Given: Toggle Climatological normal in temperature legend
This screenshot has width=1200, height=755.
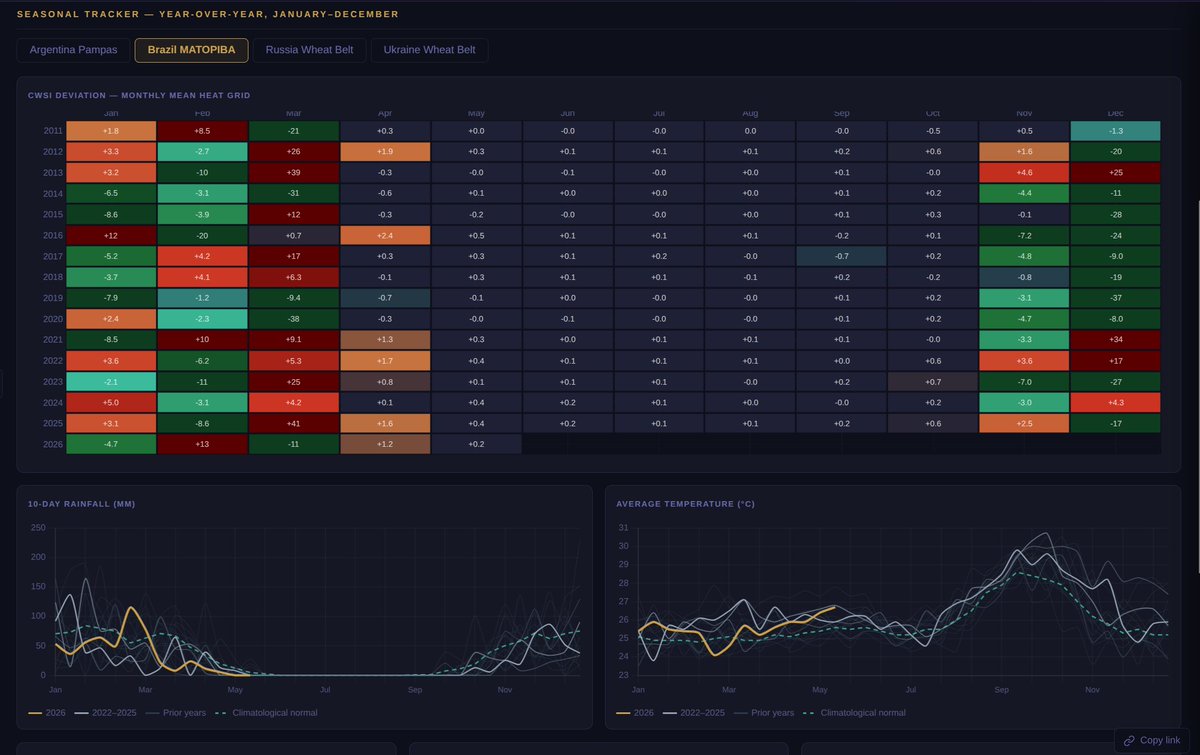Looking at the screenshot, I should coord(854,713).
